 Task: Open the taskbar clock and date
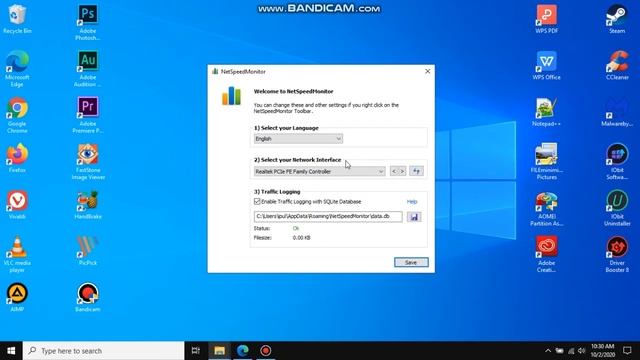pyautogui.click(x=602, y=351)
